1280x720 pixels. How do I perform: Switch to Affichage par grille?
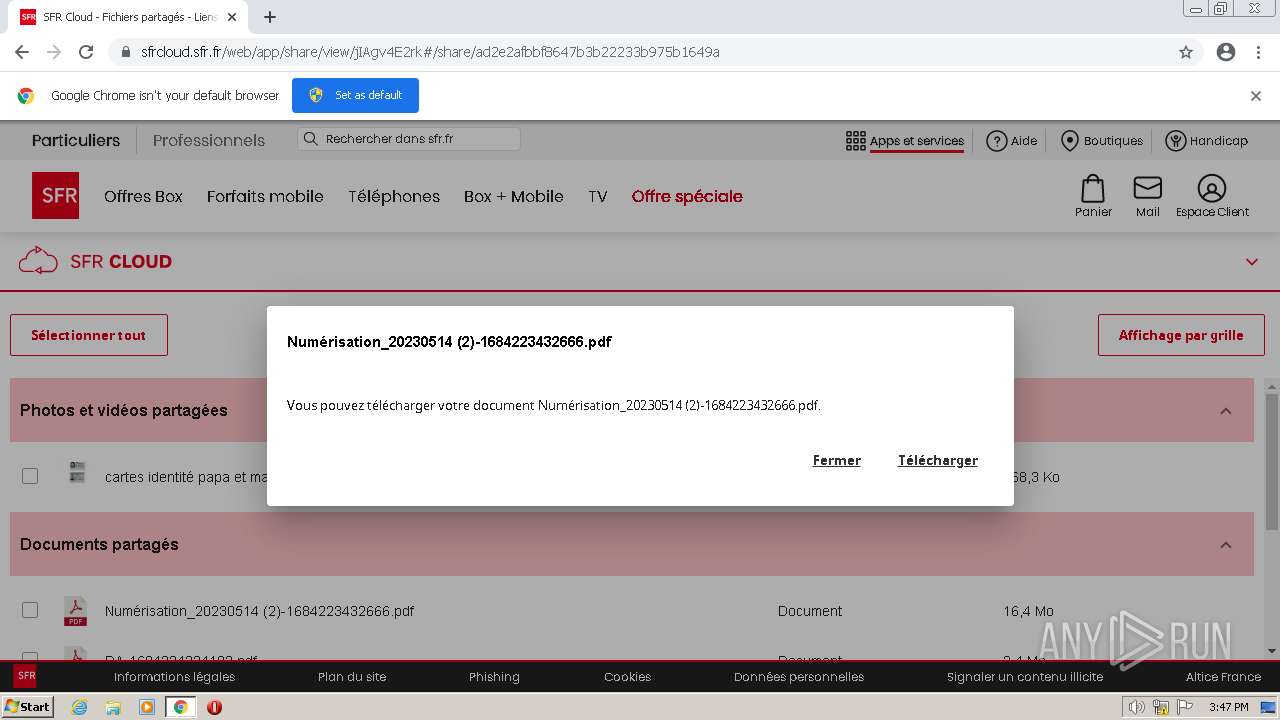(x=1181, y=335)
